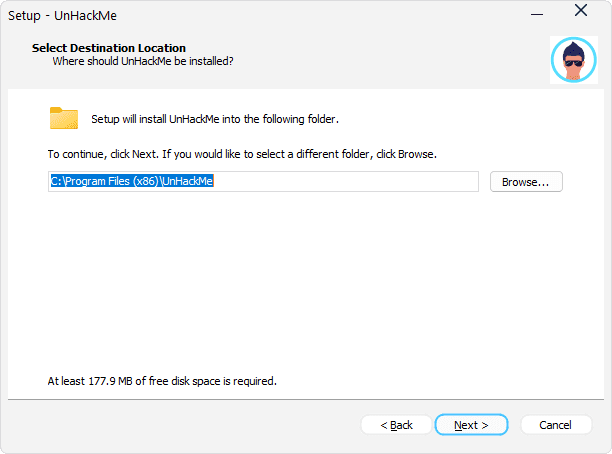612x454 pixels.
Task: Click the blank white area below the path field
Action: click(x=300, y=280)
